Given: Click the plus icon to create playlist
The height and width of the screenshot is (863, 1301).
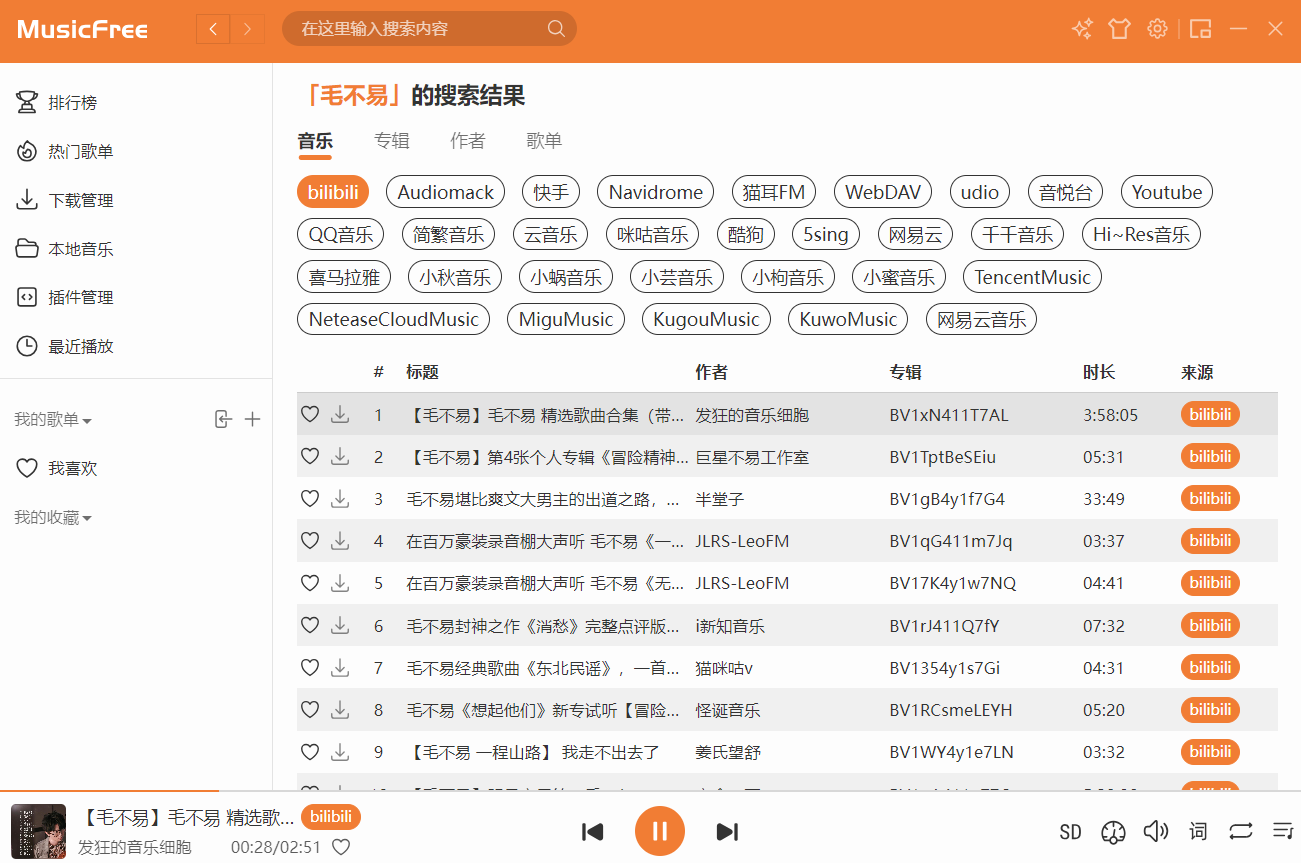Looking at the screenshot, I should pos(253,420).
